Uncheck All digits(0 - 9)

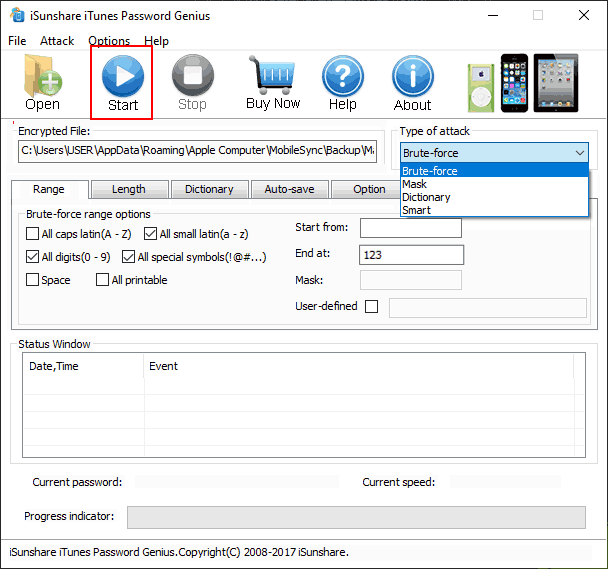point(32,257)
